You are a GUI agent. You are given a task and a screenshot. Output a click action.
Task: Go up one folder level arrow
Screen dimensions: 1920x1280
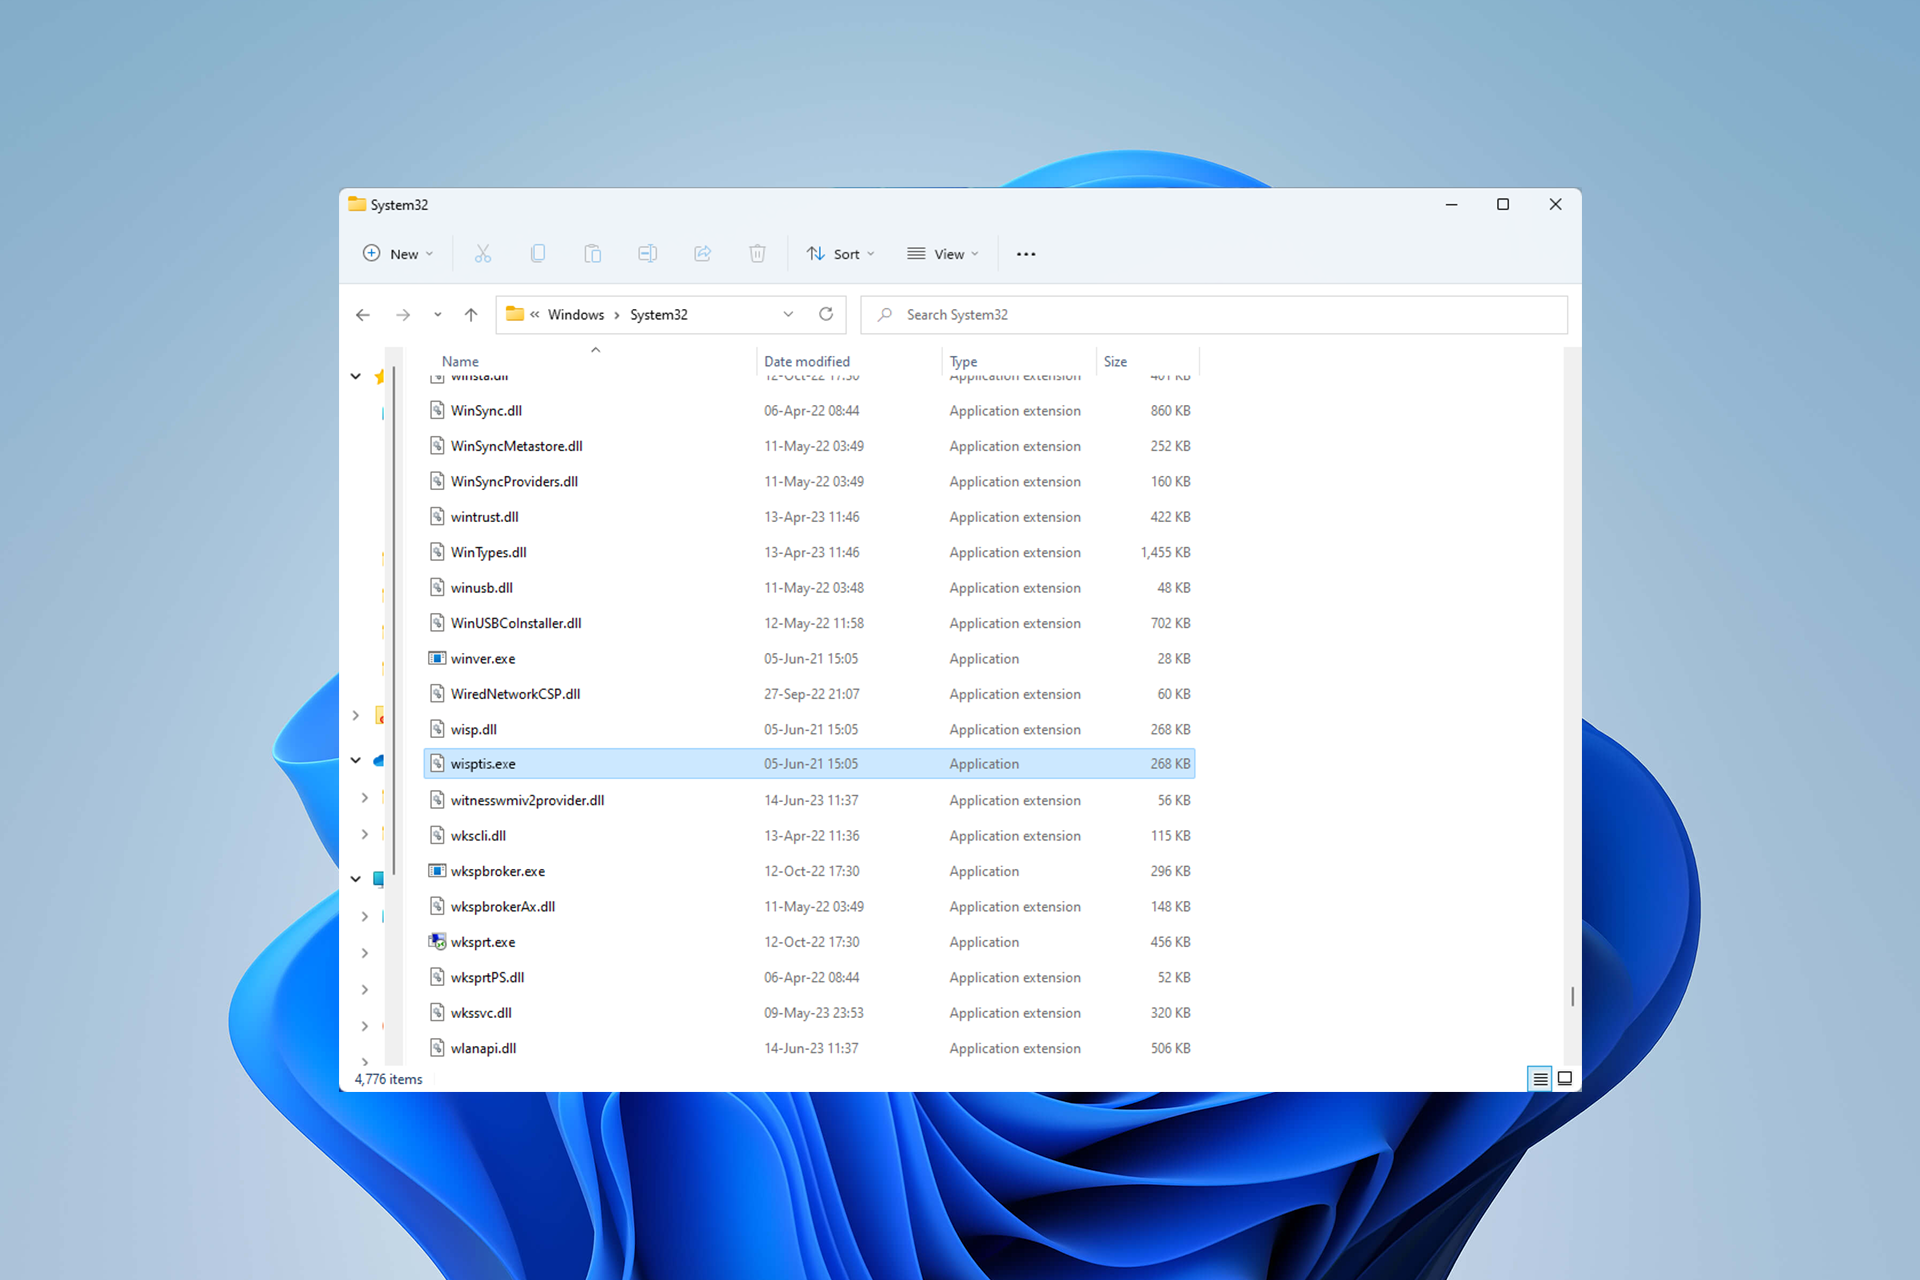(471, 315)
